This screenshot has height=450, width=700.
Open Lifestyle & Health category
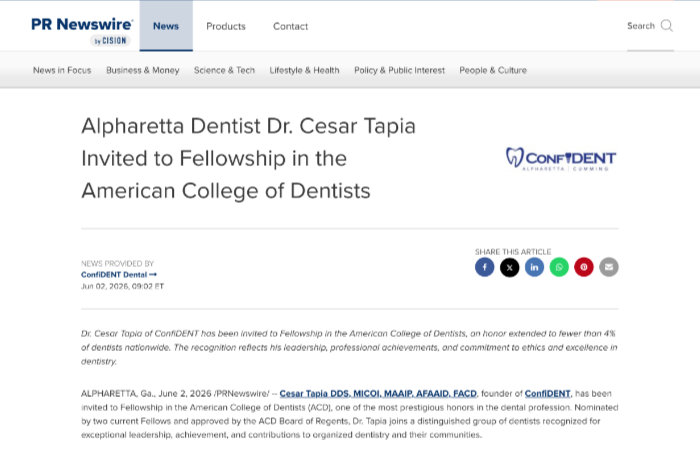click(304, 70)
